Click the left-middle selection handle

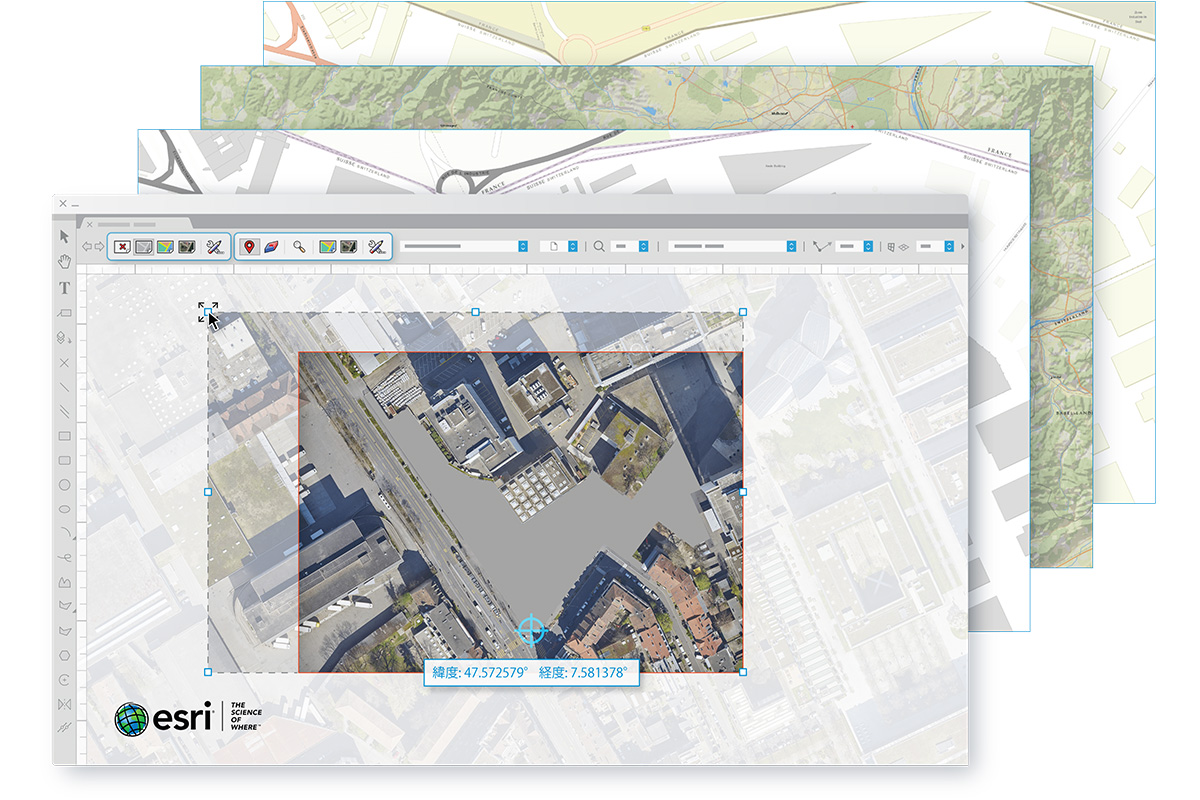(208, 492)
